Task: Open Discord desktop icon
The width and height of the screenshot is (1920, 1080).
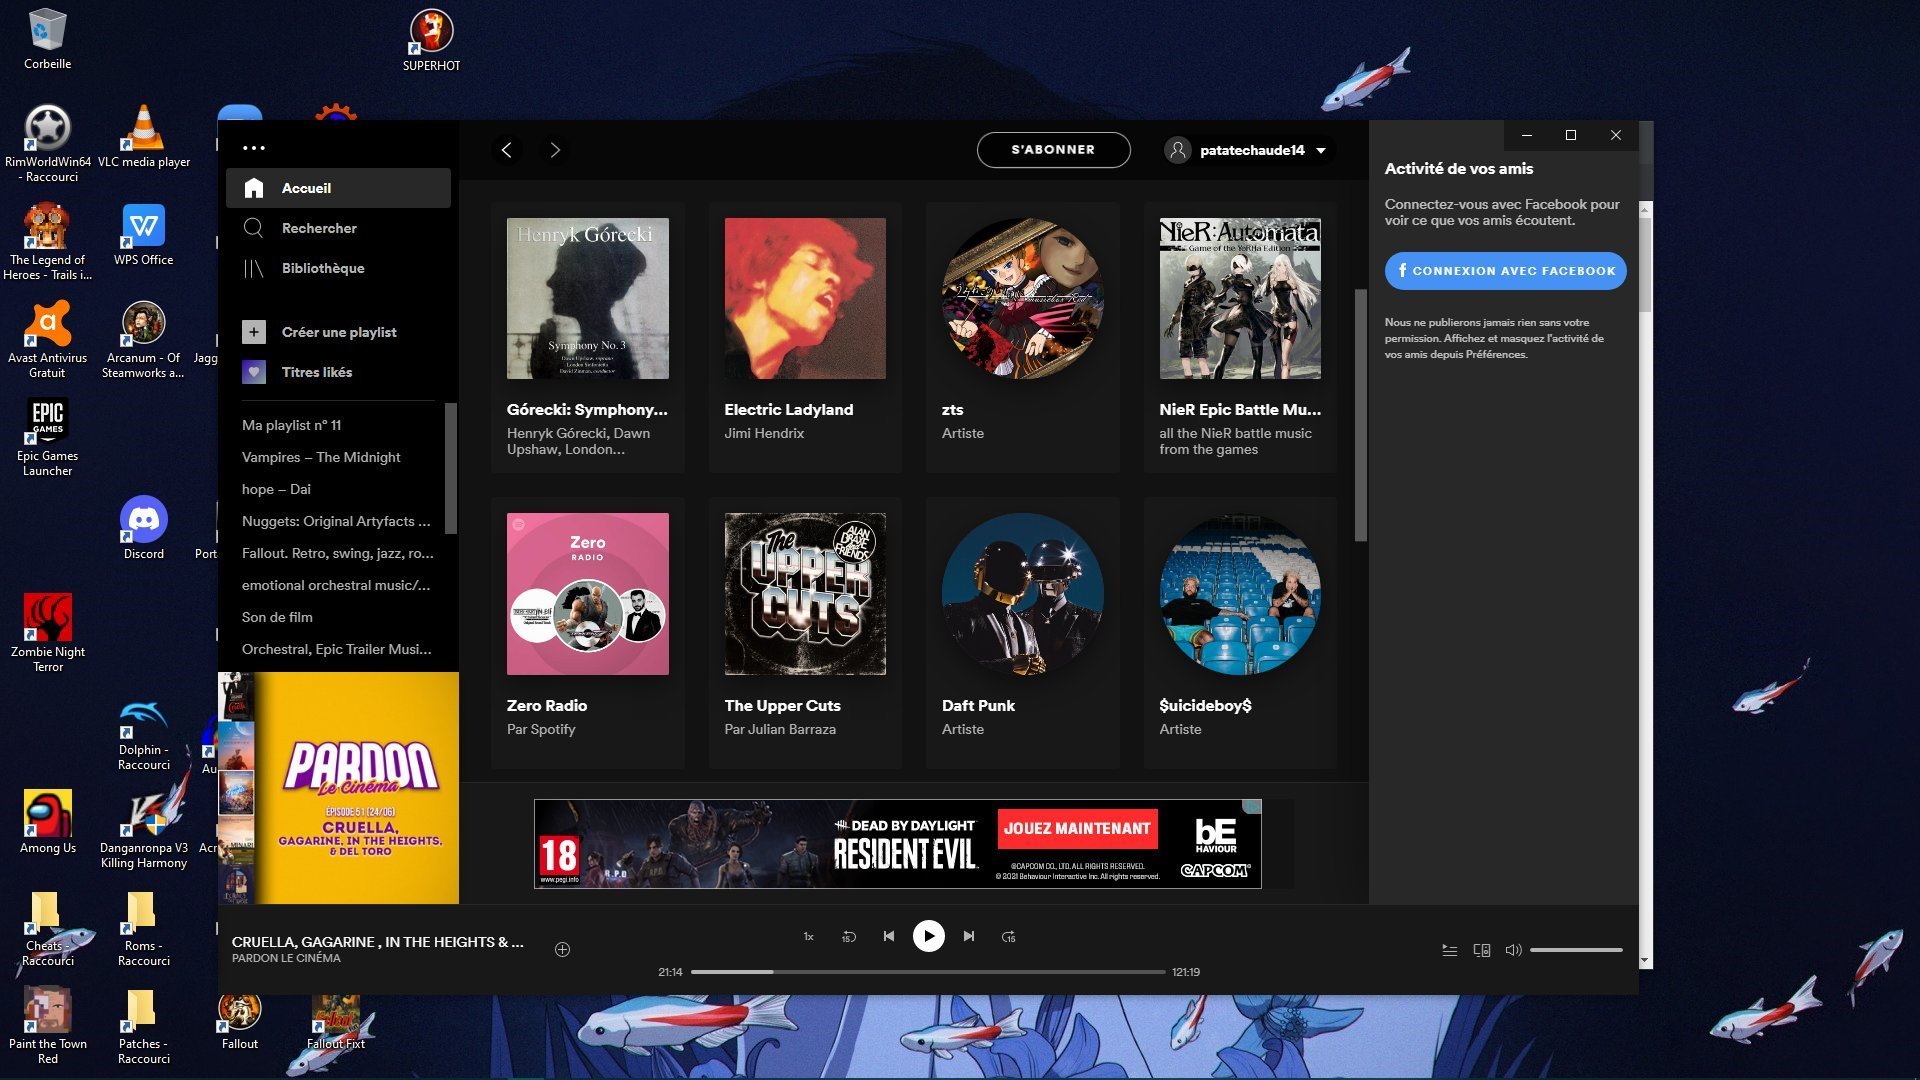Action: (143, 528)
